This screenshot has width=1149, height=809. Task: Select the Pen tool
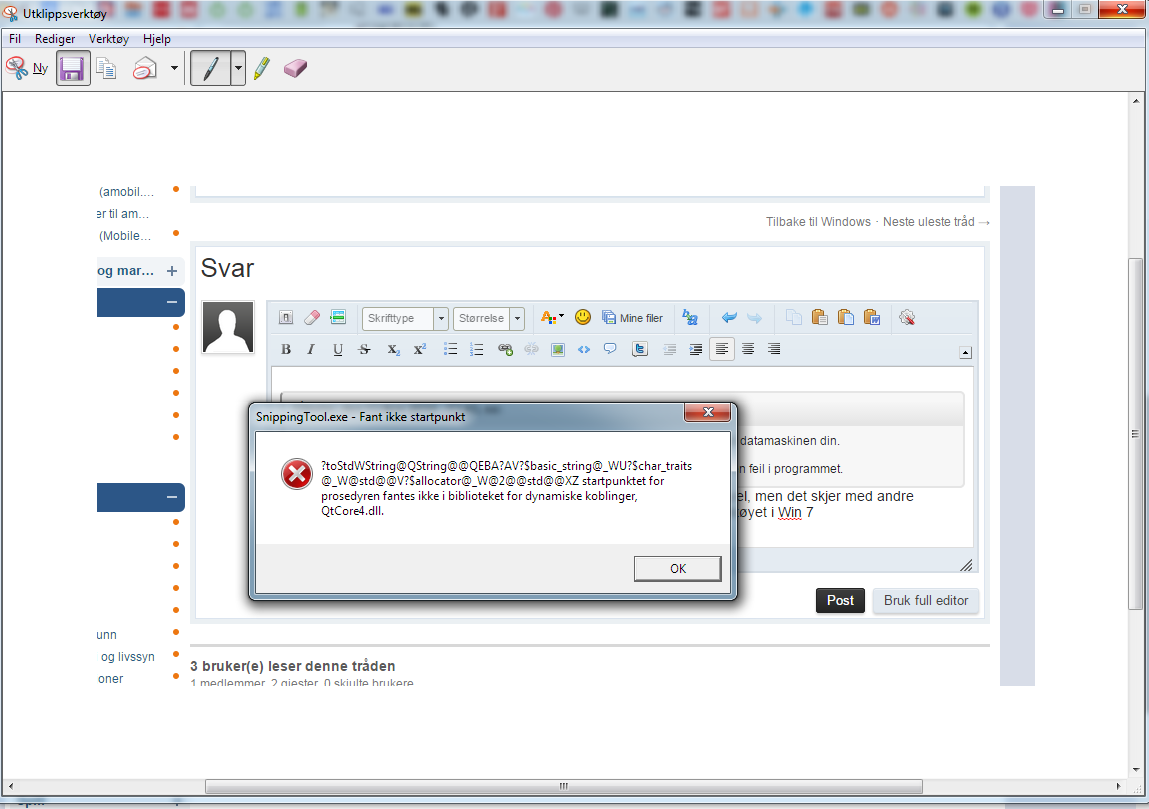click(x=210, y=68)
